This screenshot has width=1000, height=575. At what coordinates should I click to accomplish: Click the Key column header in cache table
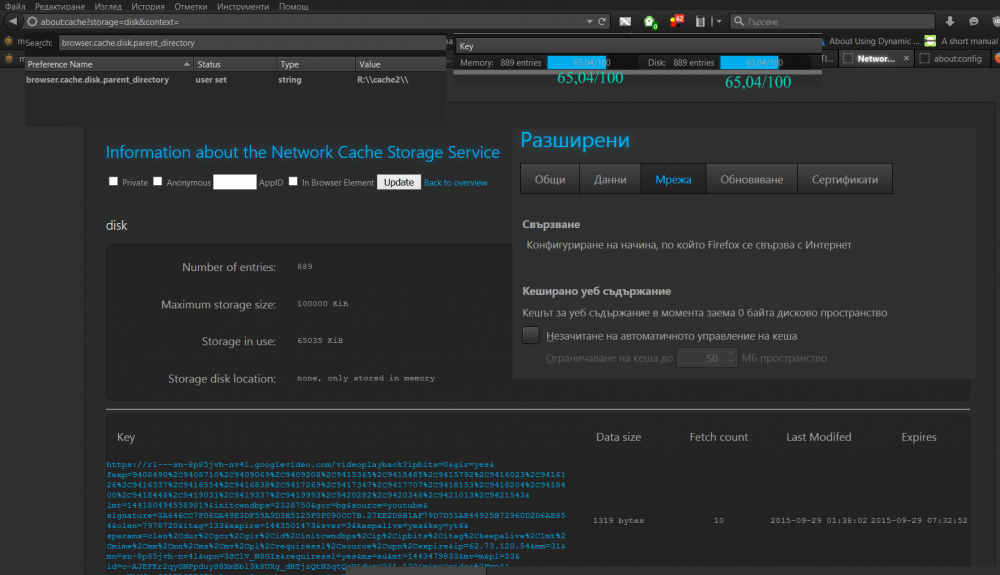click(x=126, y=437)
